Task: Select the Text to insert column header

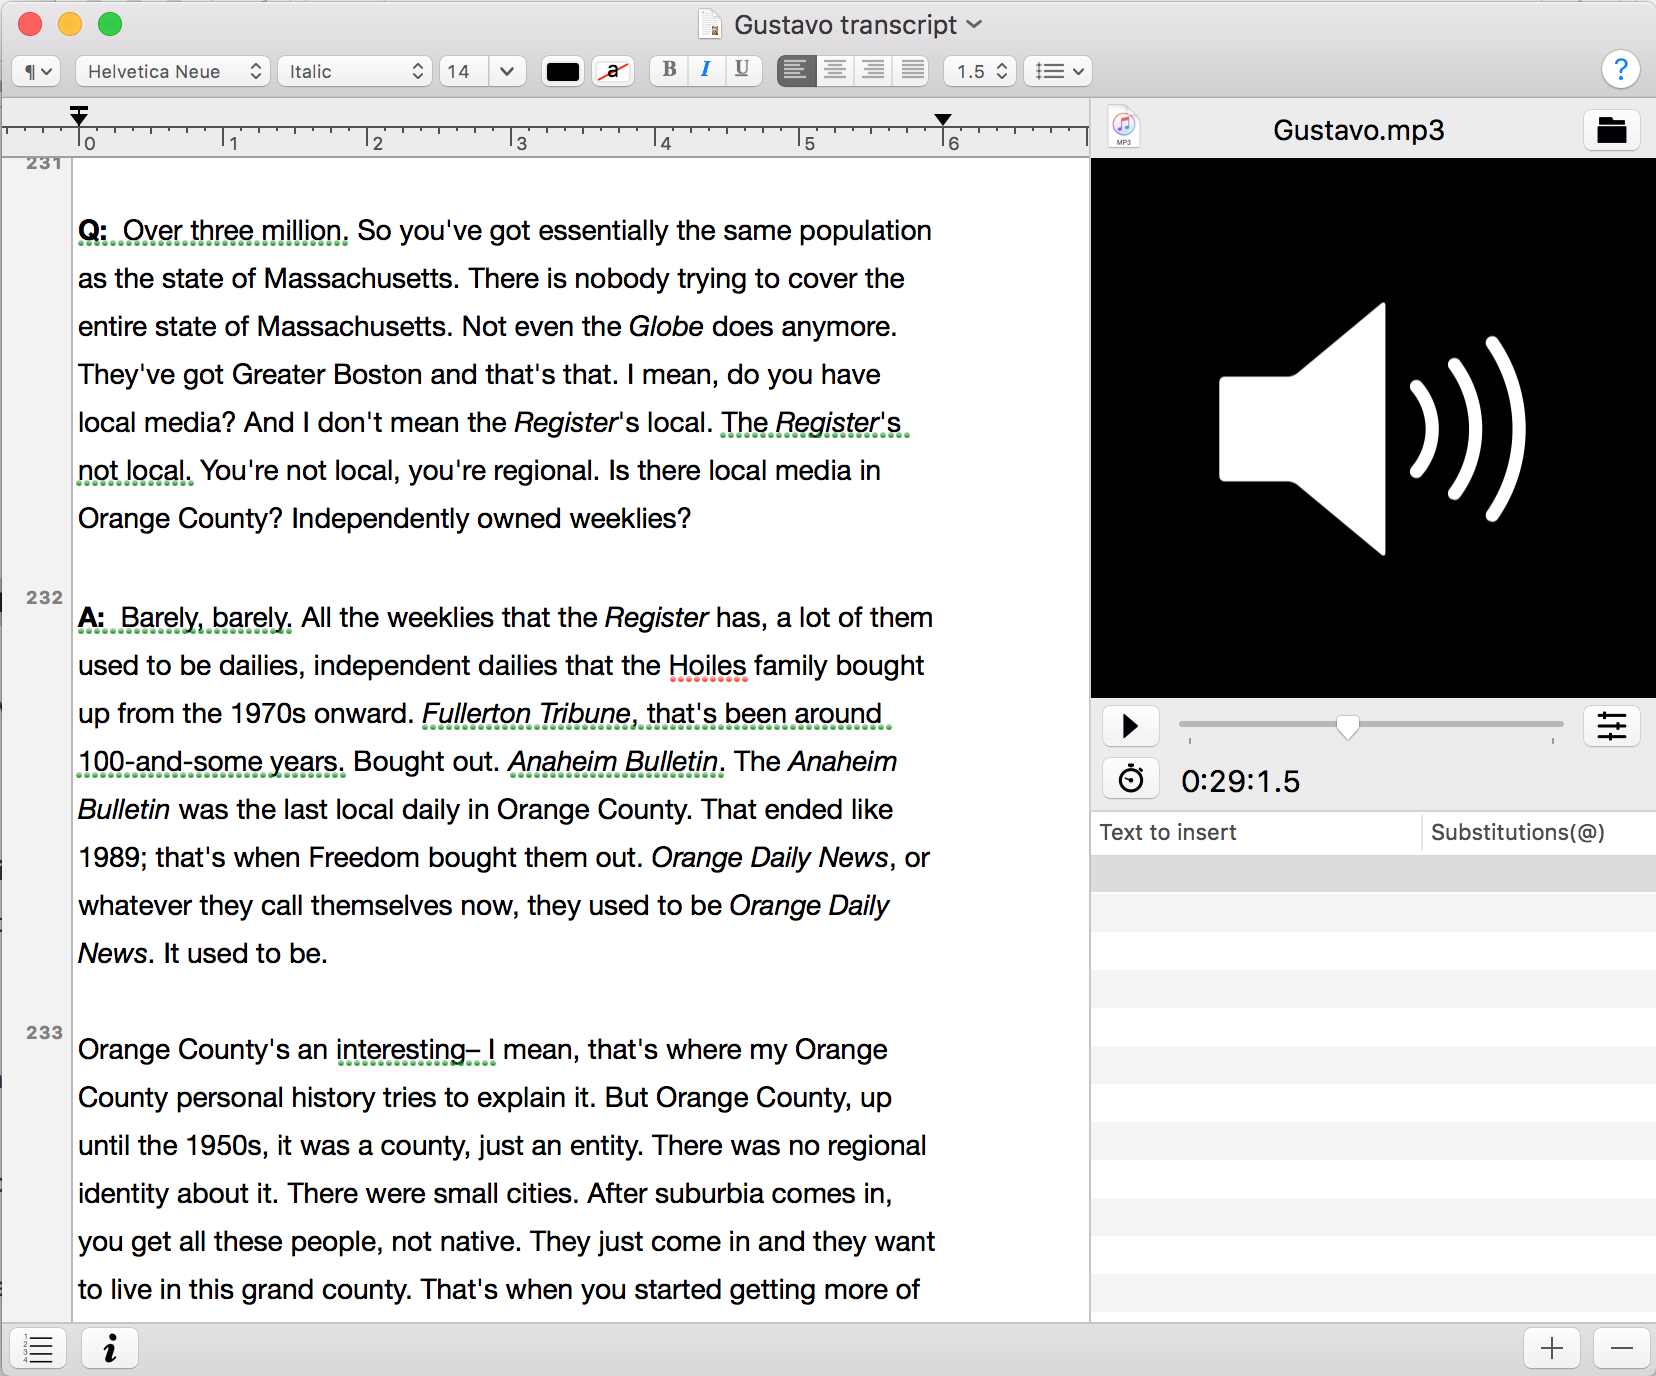Action: pyautogui.click(x=1167, y=831)
